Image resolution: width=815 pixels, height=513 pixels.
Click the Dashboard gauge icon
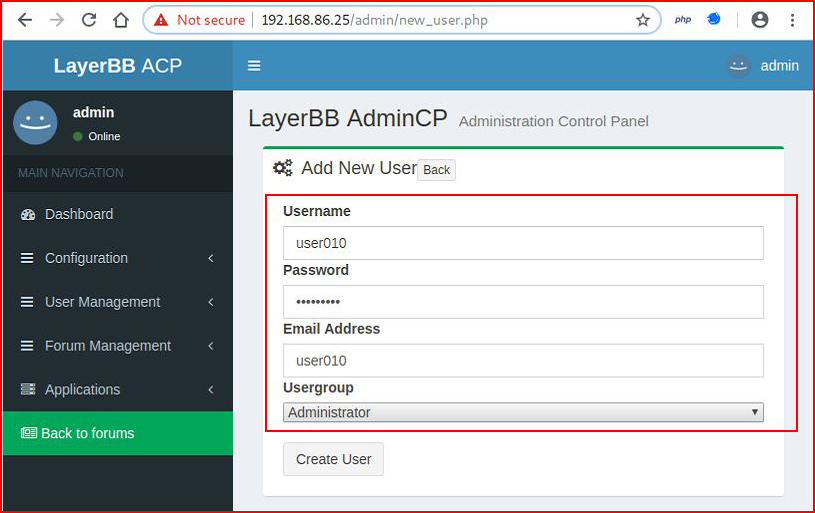28,214
